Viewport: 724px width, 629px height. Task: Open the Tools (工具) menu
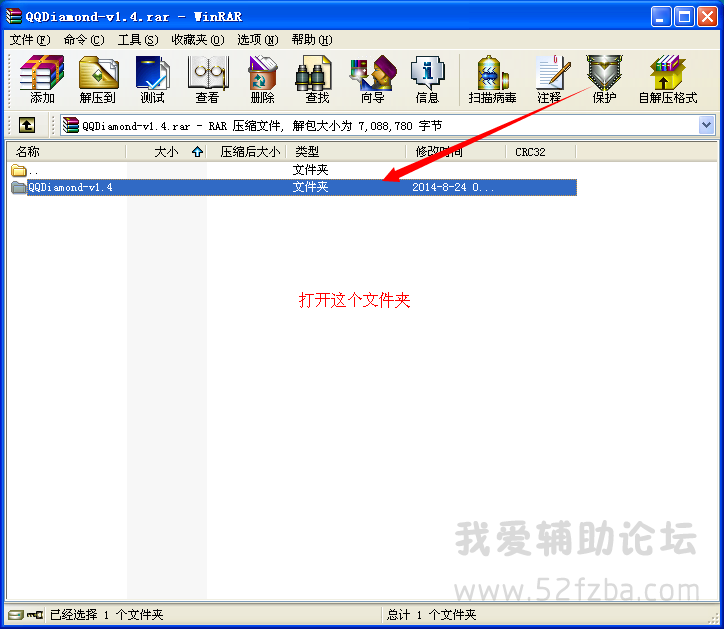click(x=138, y=40)
